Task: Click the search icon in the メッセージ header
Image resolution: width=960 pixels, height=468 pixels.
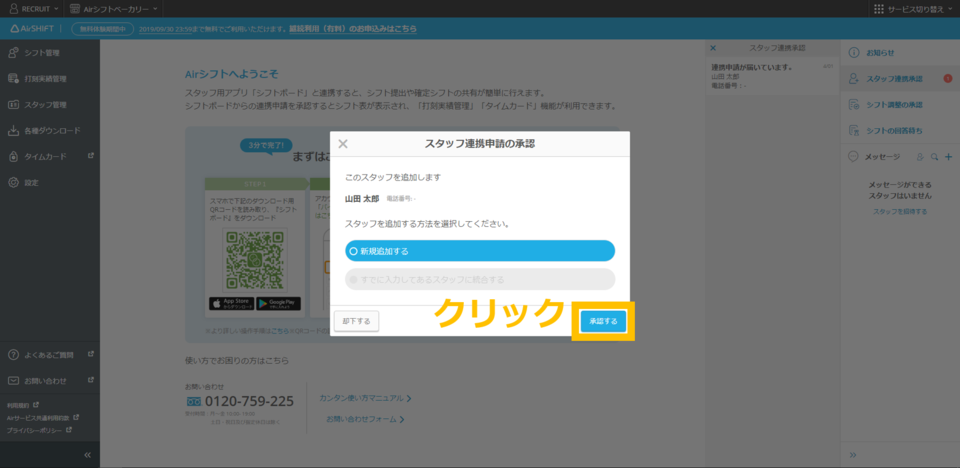Action: click(934, 157)
